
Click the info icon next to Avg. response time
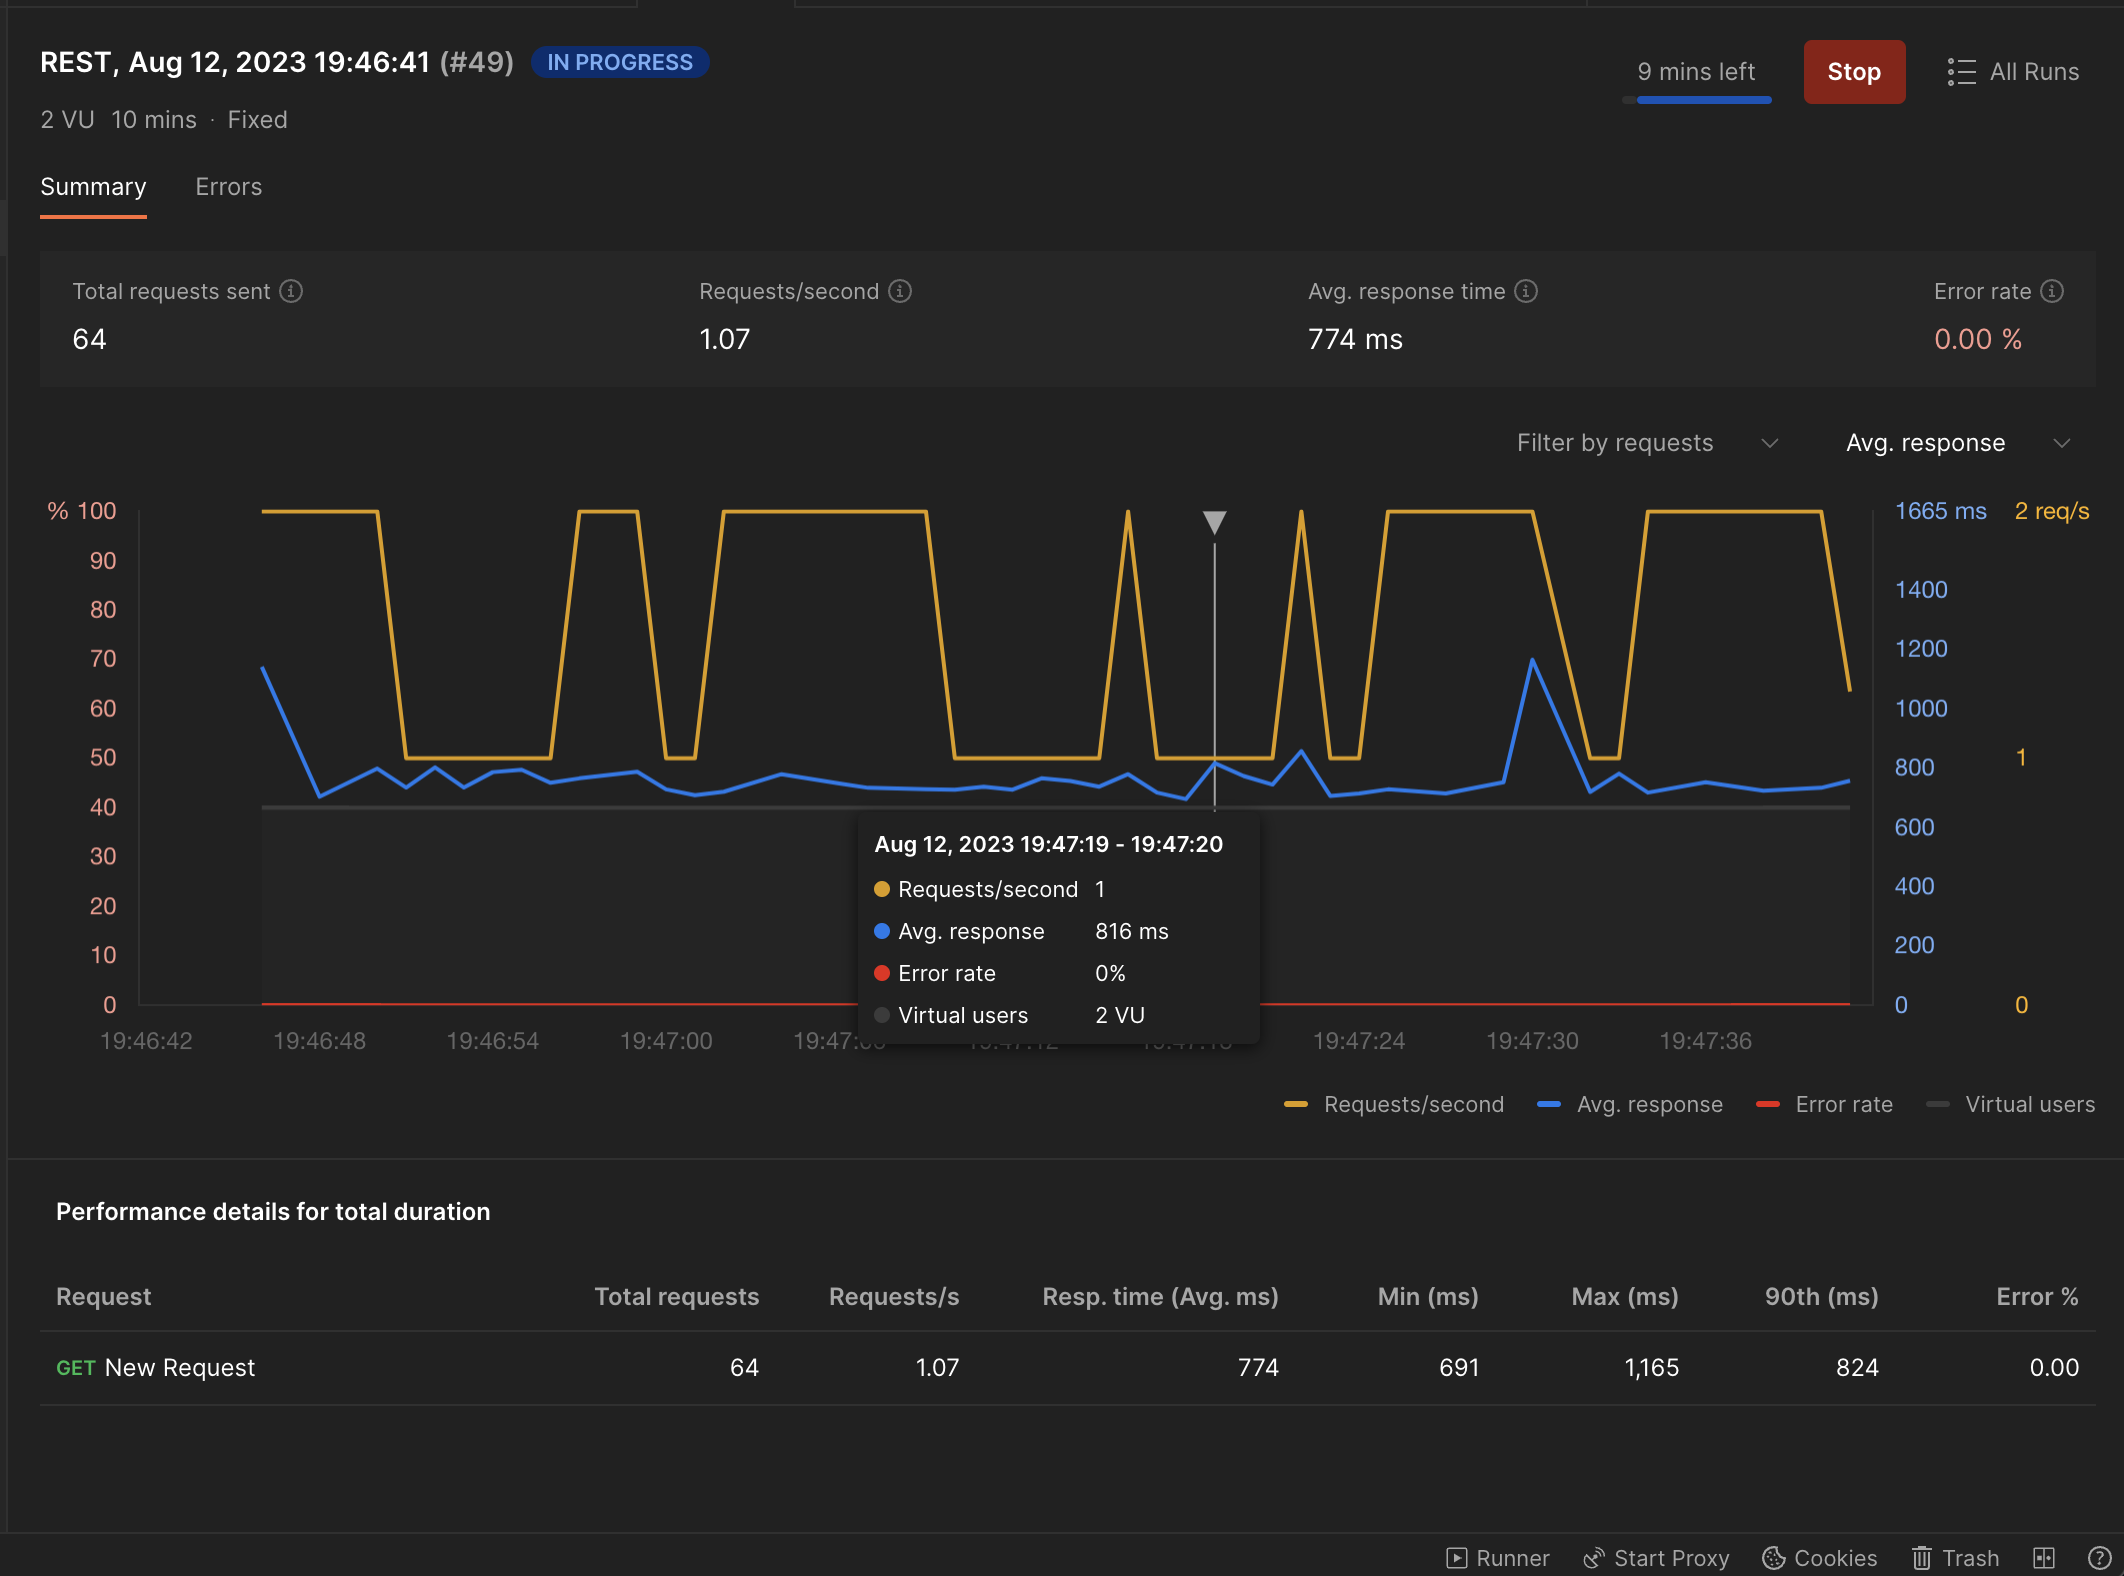[1531, 291]
